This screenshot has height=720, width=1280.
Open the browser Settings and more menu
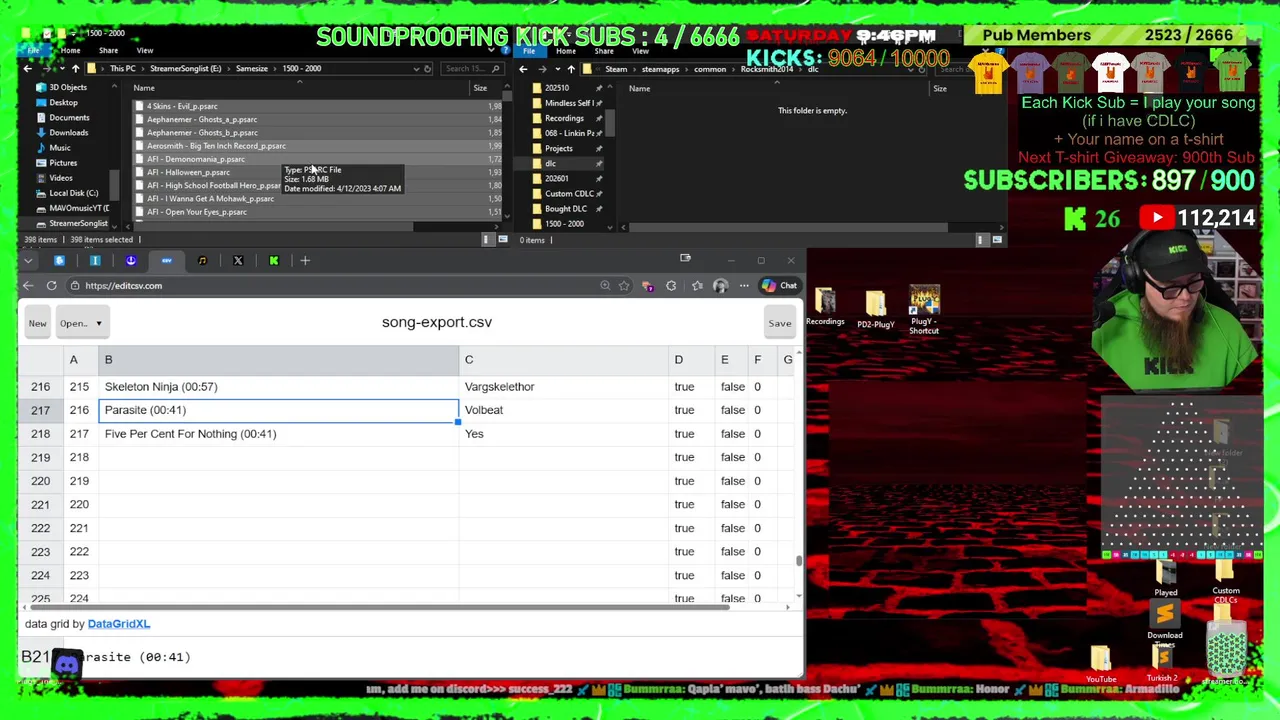[x=744, y=286]
